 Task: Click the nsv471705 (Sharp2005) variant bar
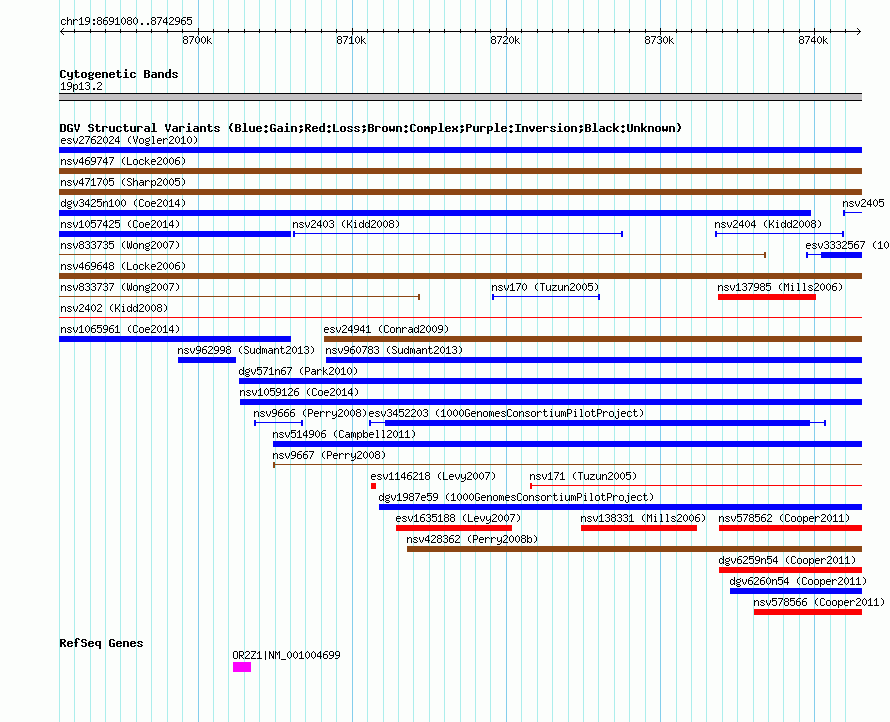[x=460, y=192]
